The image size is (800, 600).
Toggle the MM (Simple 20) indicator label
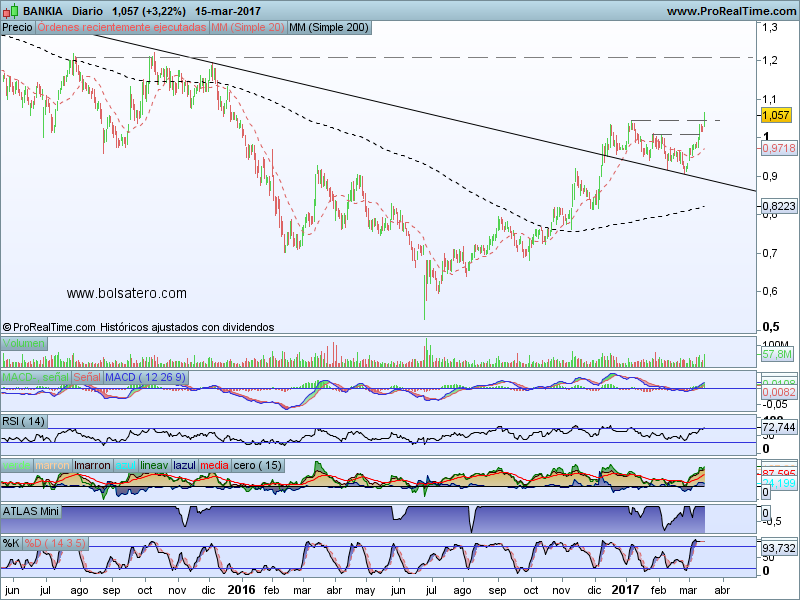(247, 28)
